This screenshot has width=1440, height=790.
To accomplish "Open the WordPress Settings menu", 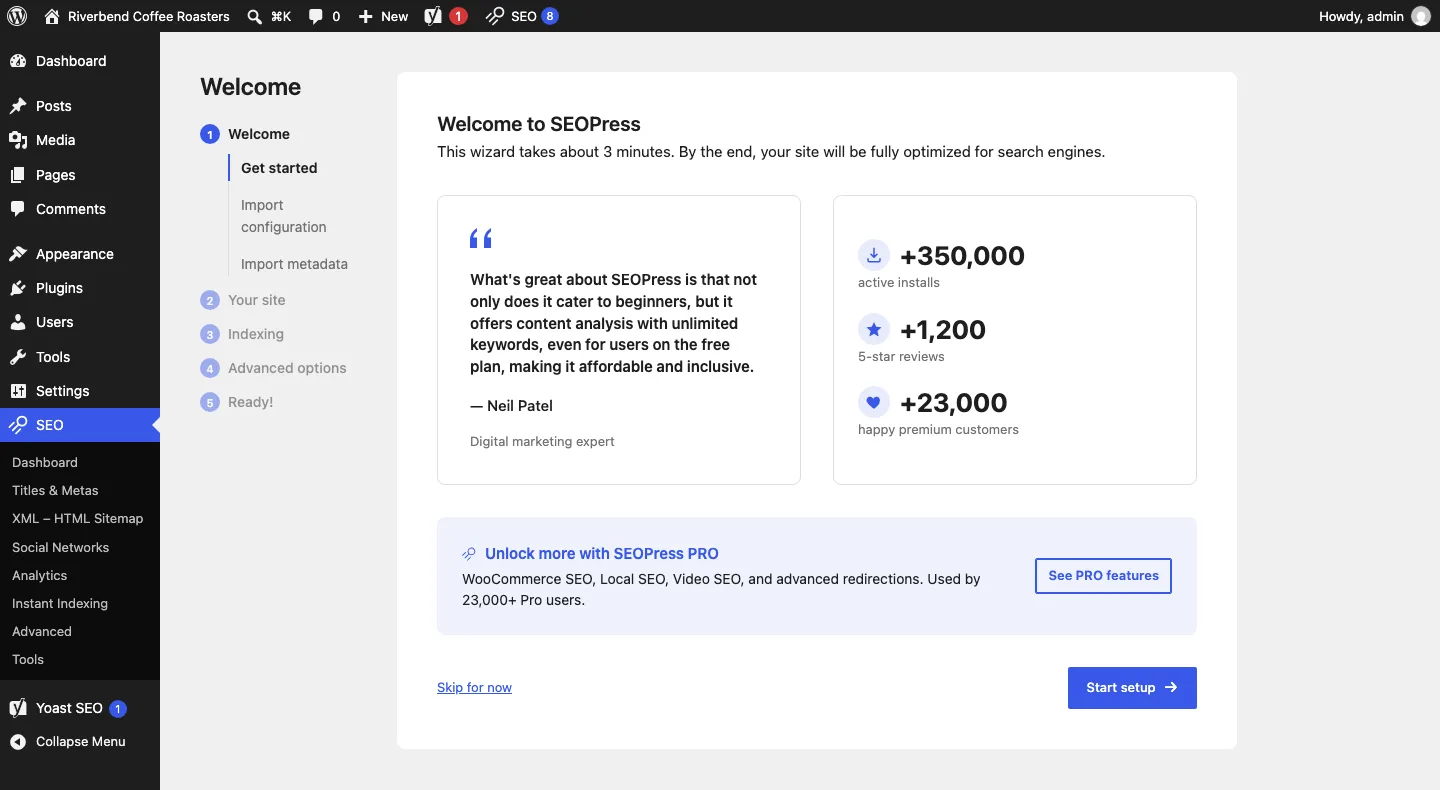I will click(x=80, y=391).
